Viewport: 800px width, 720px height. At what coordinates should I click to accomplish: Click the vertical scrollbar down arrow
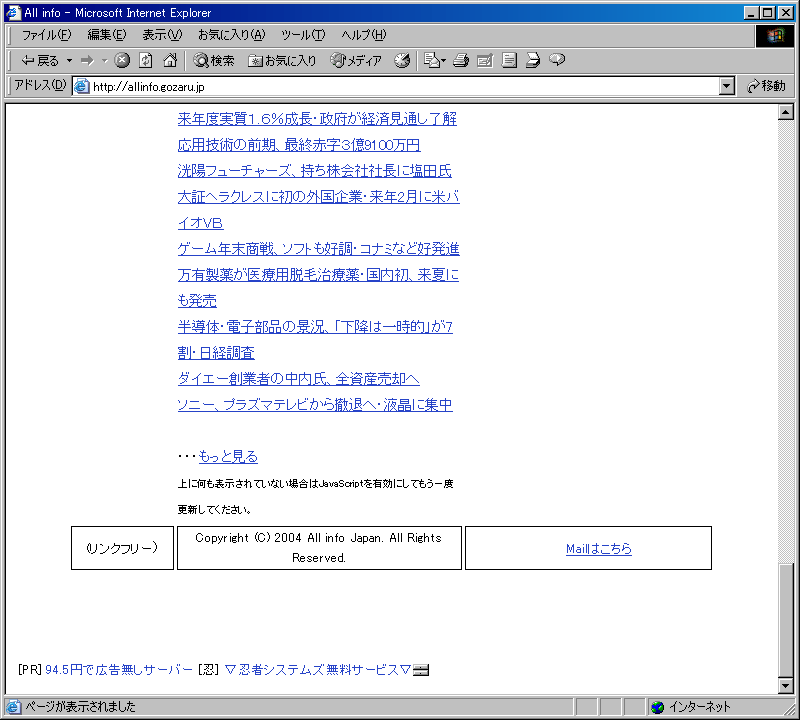(x=786, y=686)
